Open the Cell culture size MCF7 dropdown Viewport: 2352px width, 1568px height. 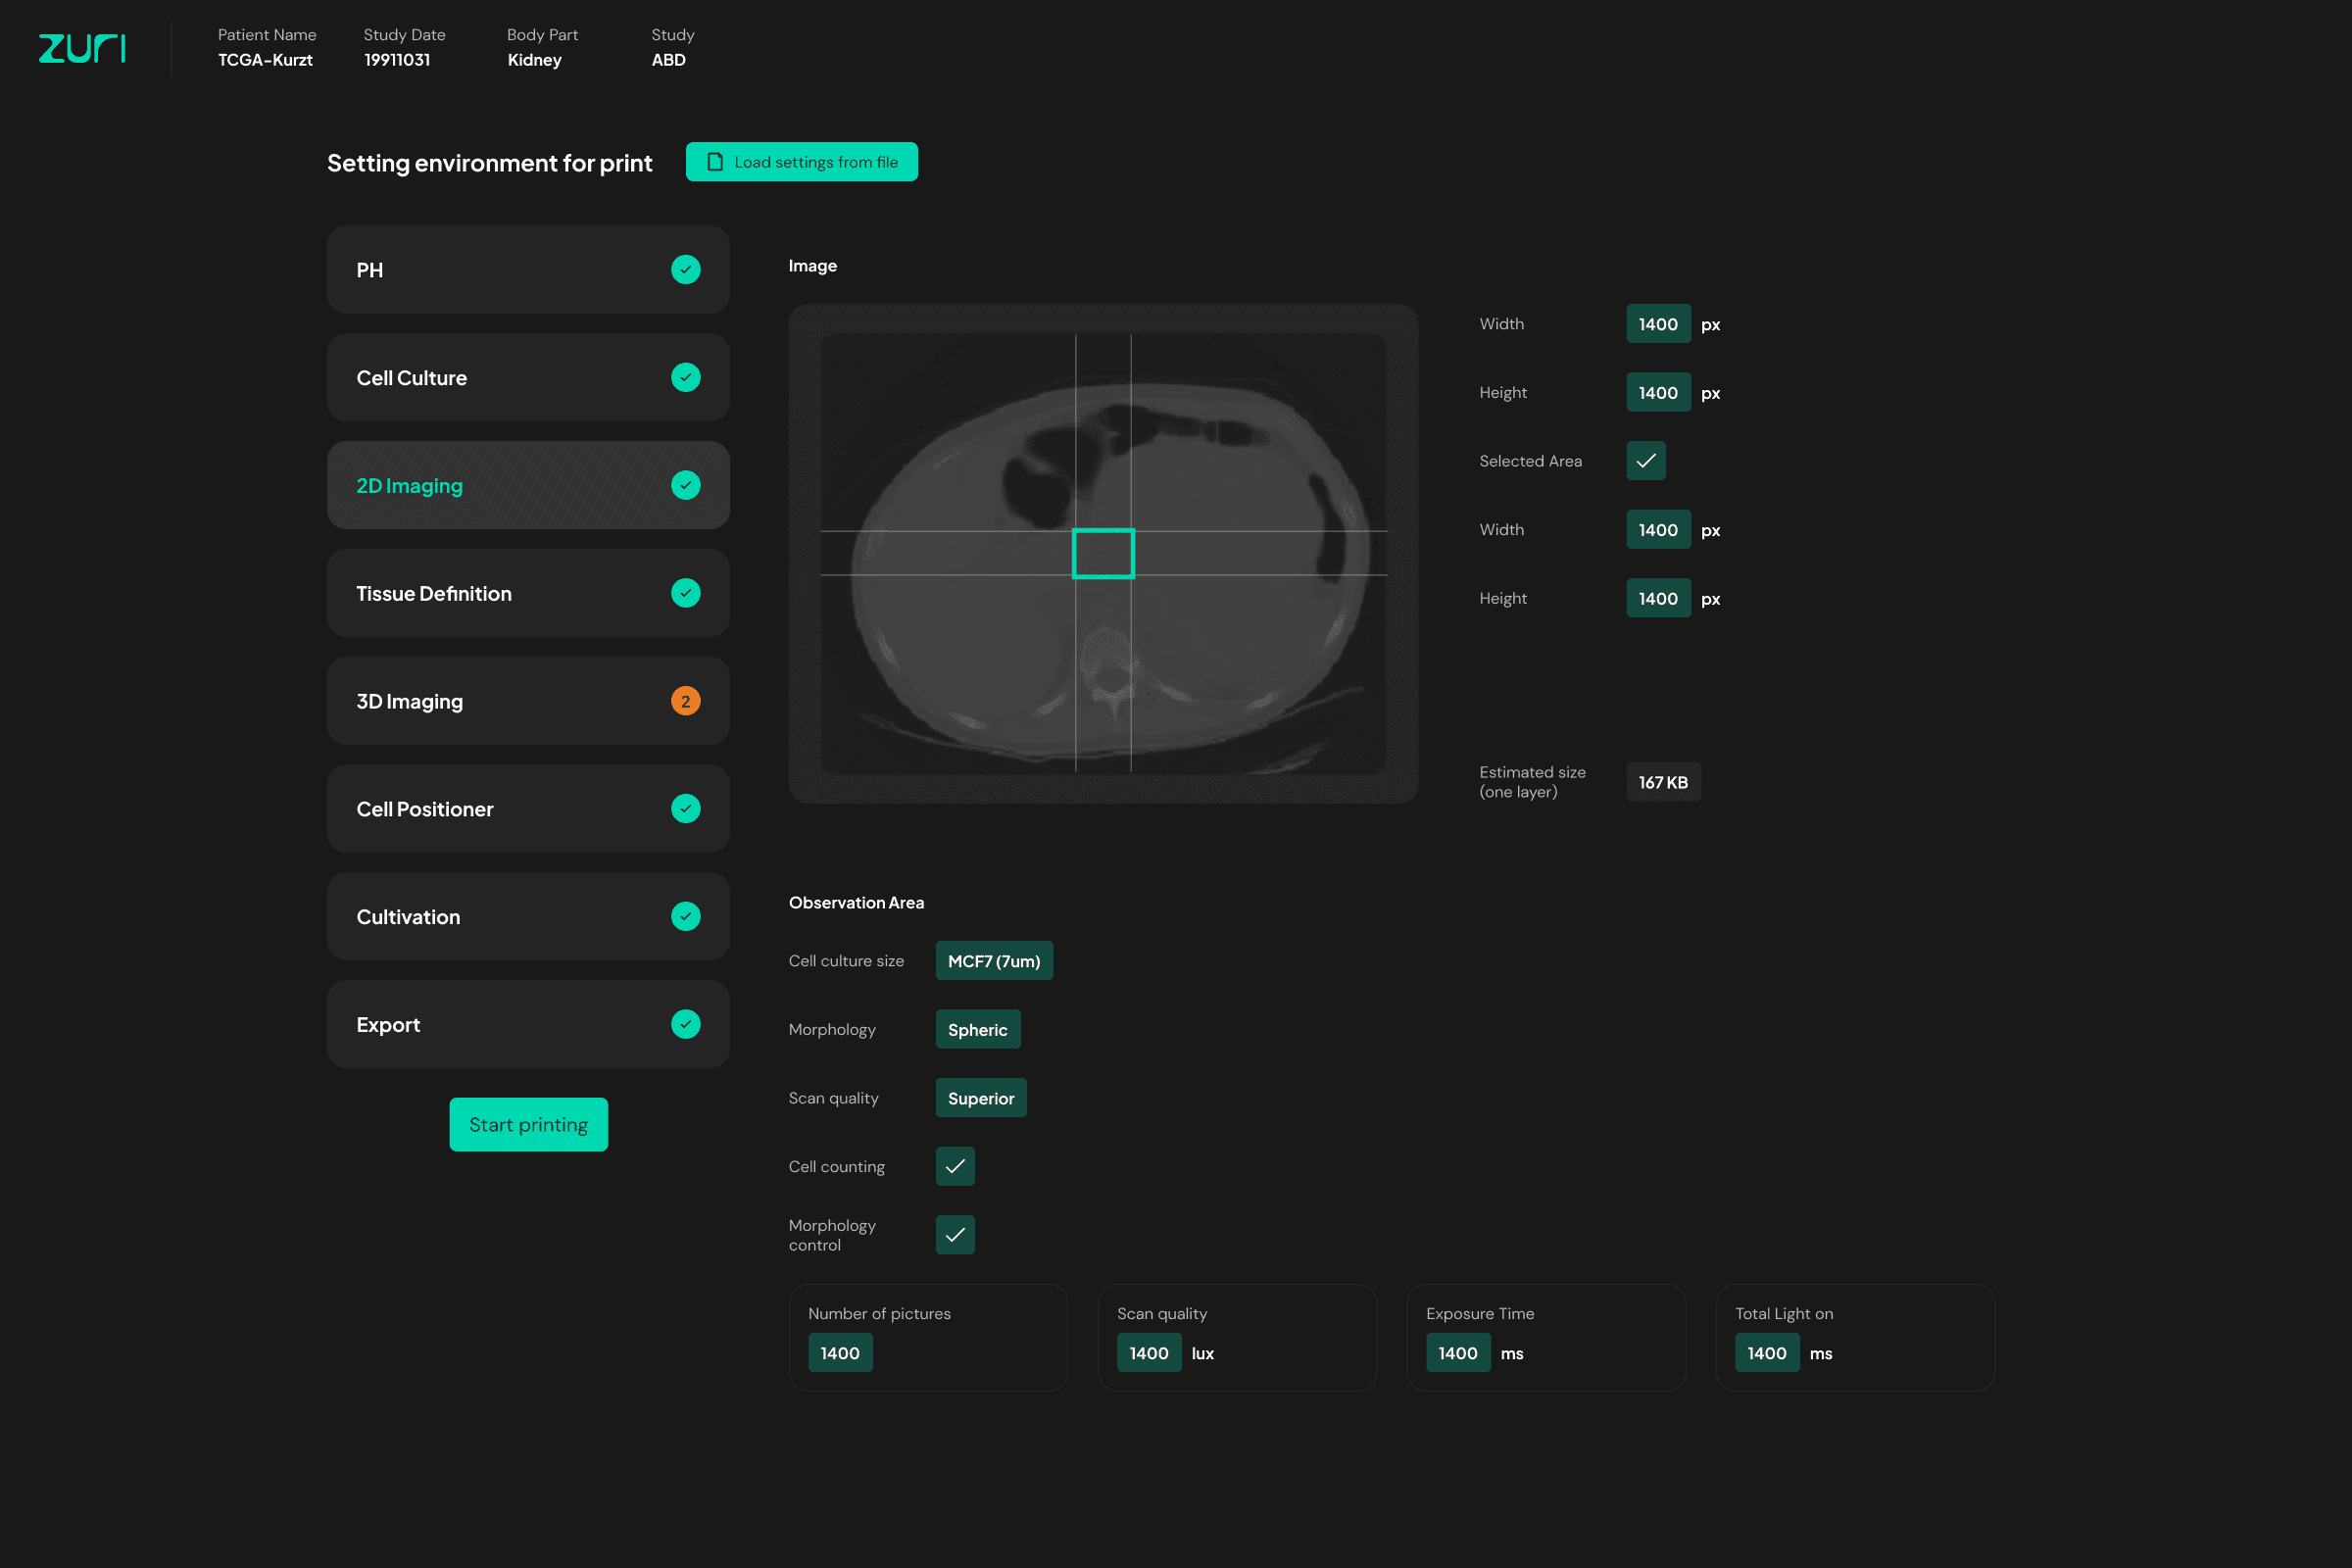pyautogui.click(x=993, y=961)
